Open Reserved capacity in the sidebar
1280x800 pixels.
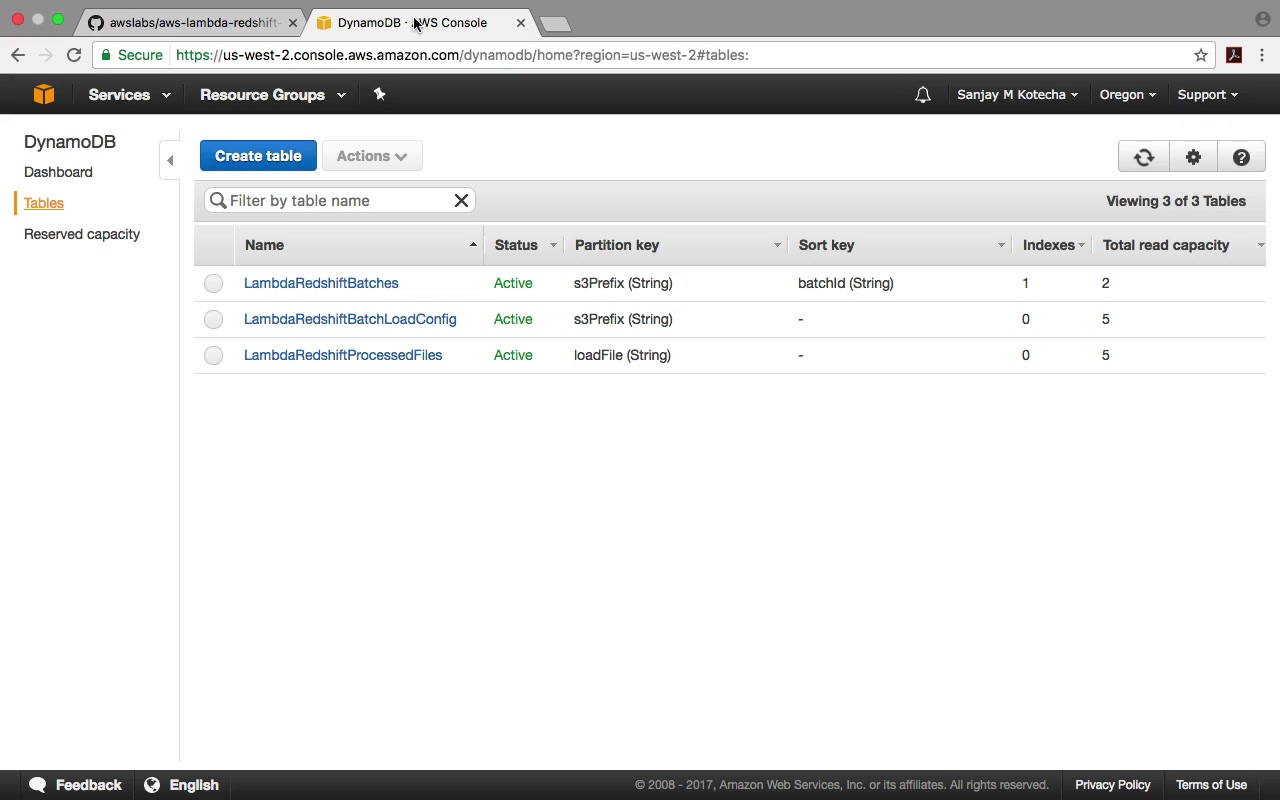(x=82, y=234)
